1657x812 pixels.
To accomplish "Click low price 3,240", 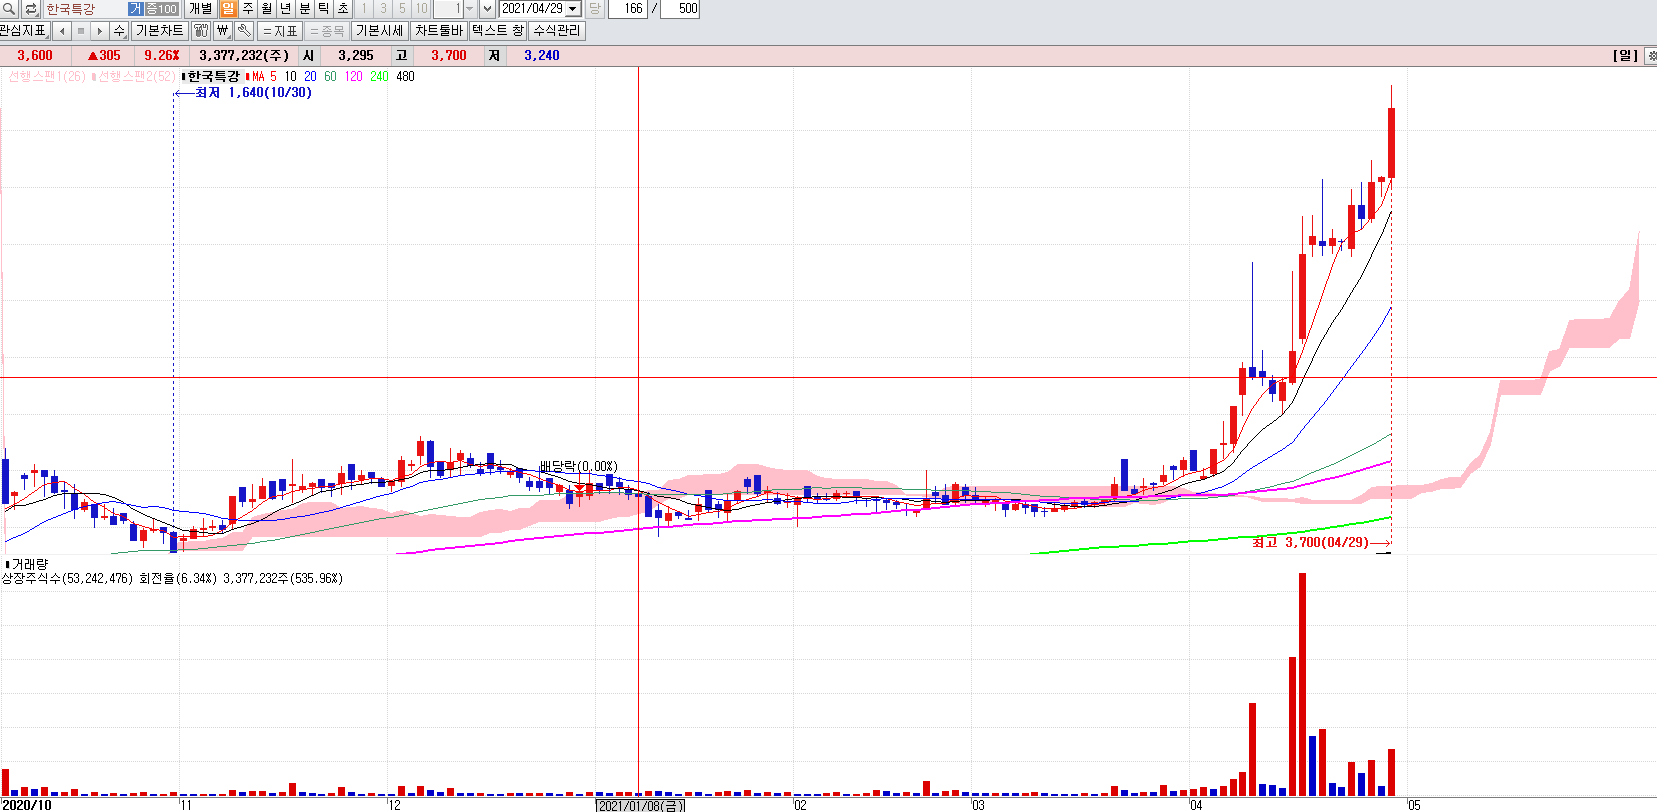I will coord(542,55).
